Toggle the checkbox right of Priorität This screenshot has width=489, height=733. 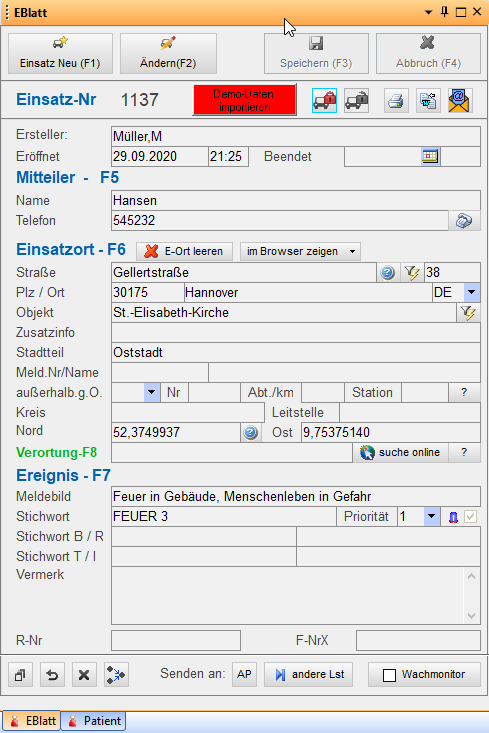click(x=470, y=517)
